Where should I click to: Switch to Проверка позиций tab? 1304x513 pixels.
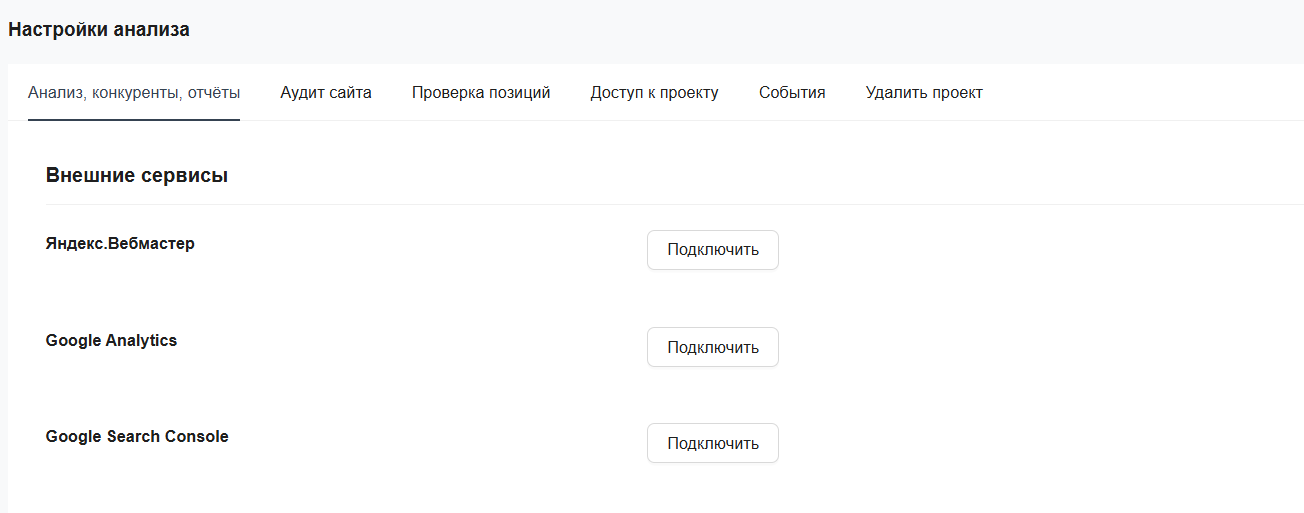(x=480, y=93)
